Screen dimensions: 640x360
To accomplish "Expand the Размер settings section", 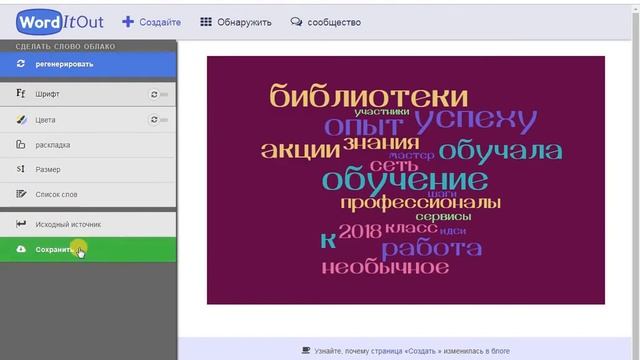I will pyautogui.click(x=88, y=169).
